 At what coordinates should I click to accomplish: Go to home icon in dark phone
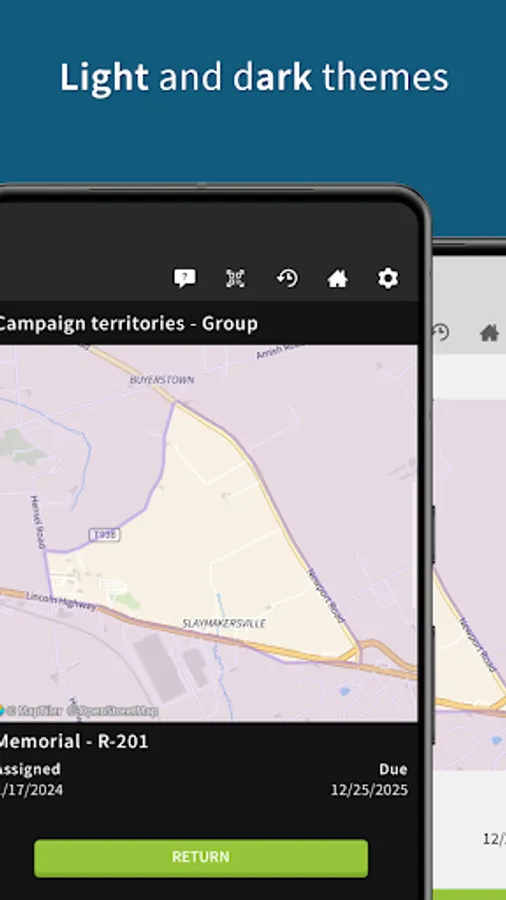coord(337,278)
